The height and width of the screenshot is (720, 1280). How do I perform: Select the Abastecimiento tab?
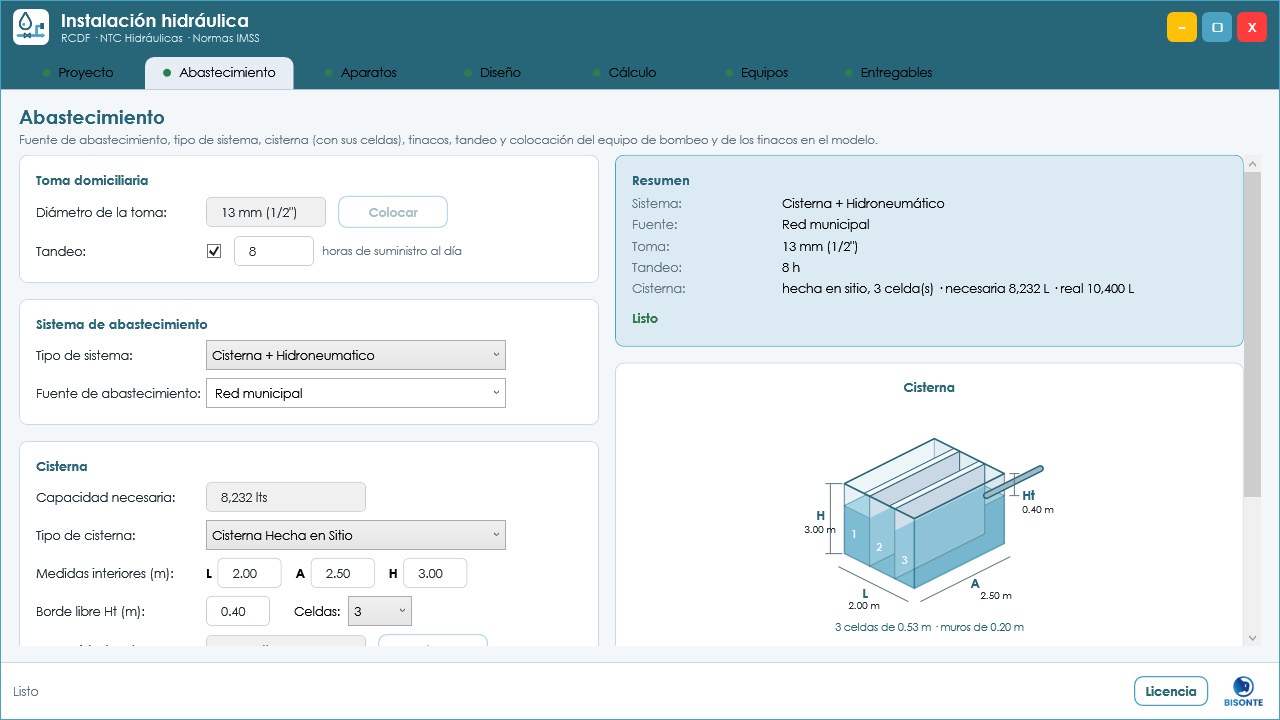[x=219, y=73]
